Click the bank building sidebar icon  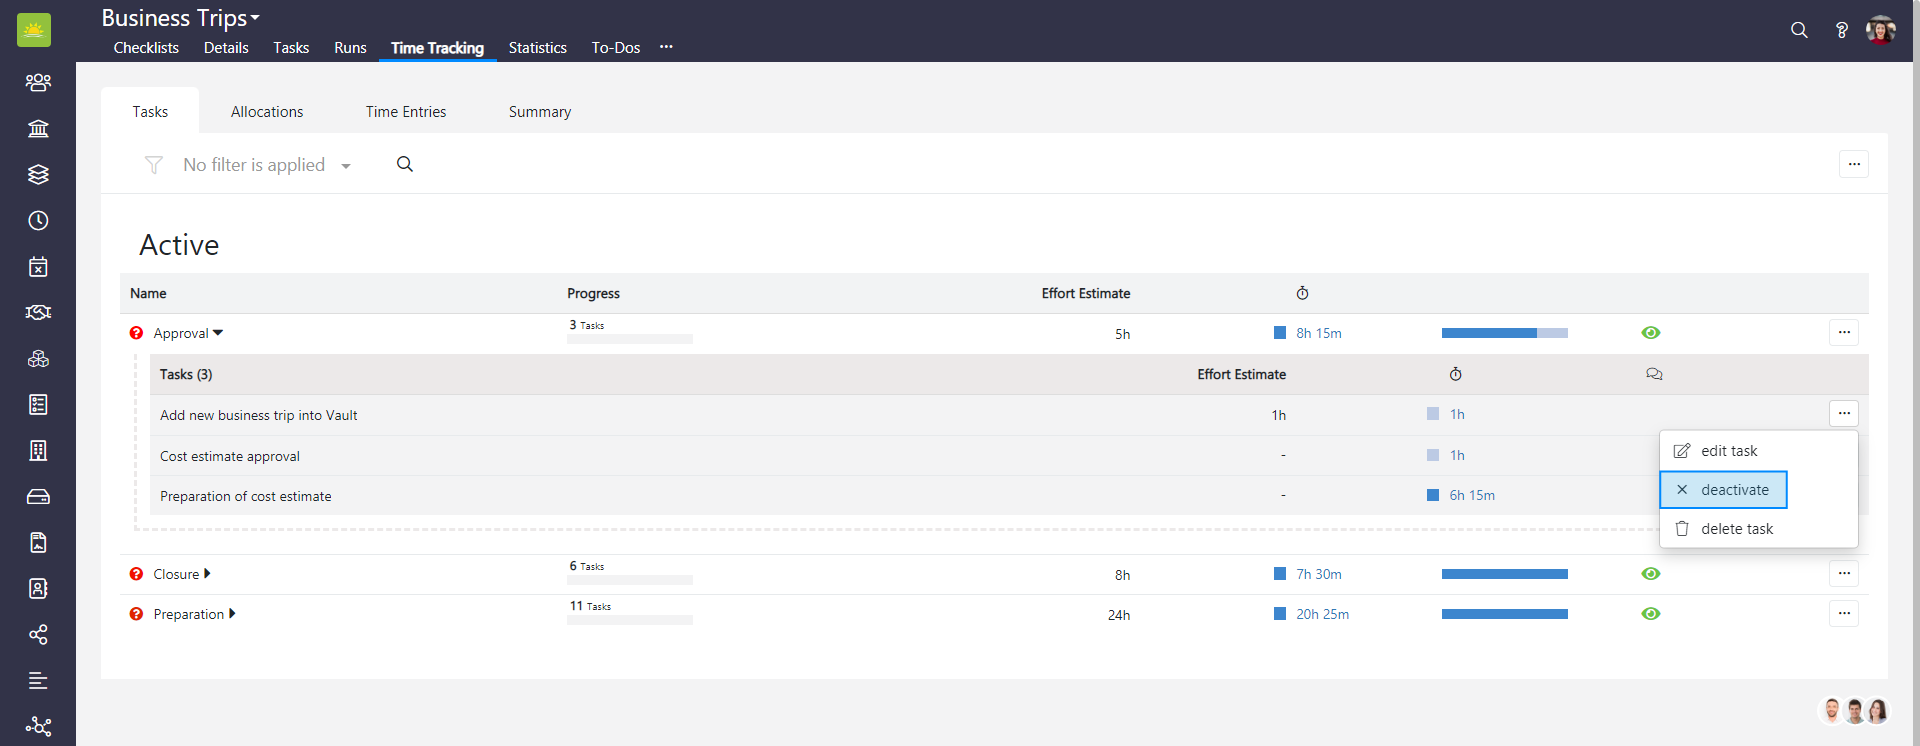click(38, 128)
